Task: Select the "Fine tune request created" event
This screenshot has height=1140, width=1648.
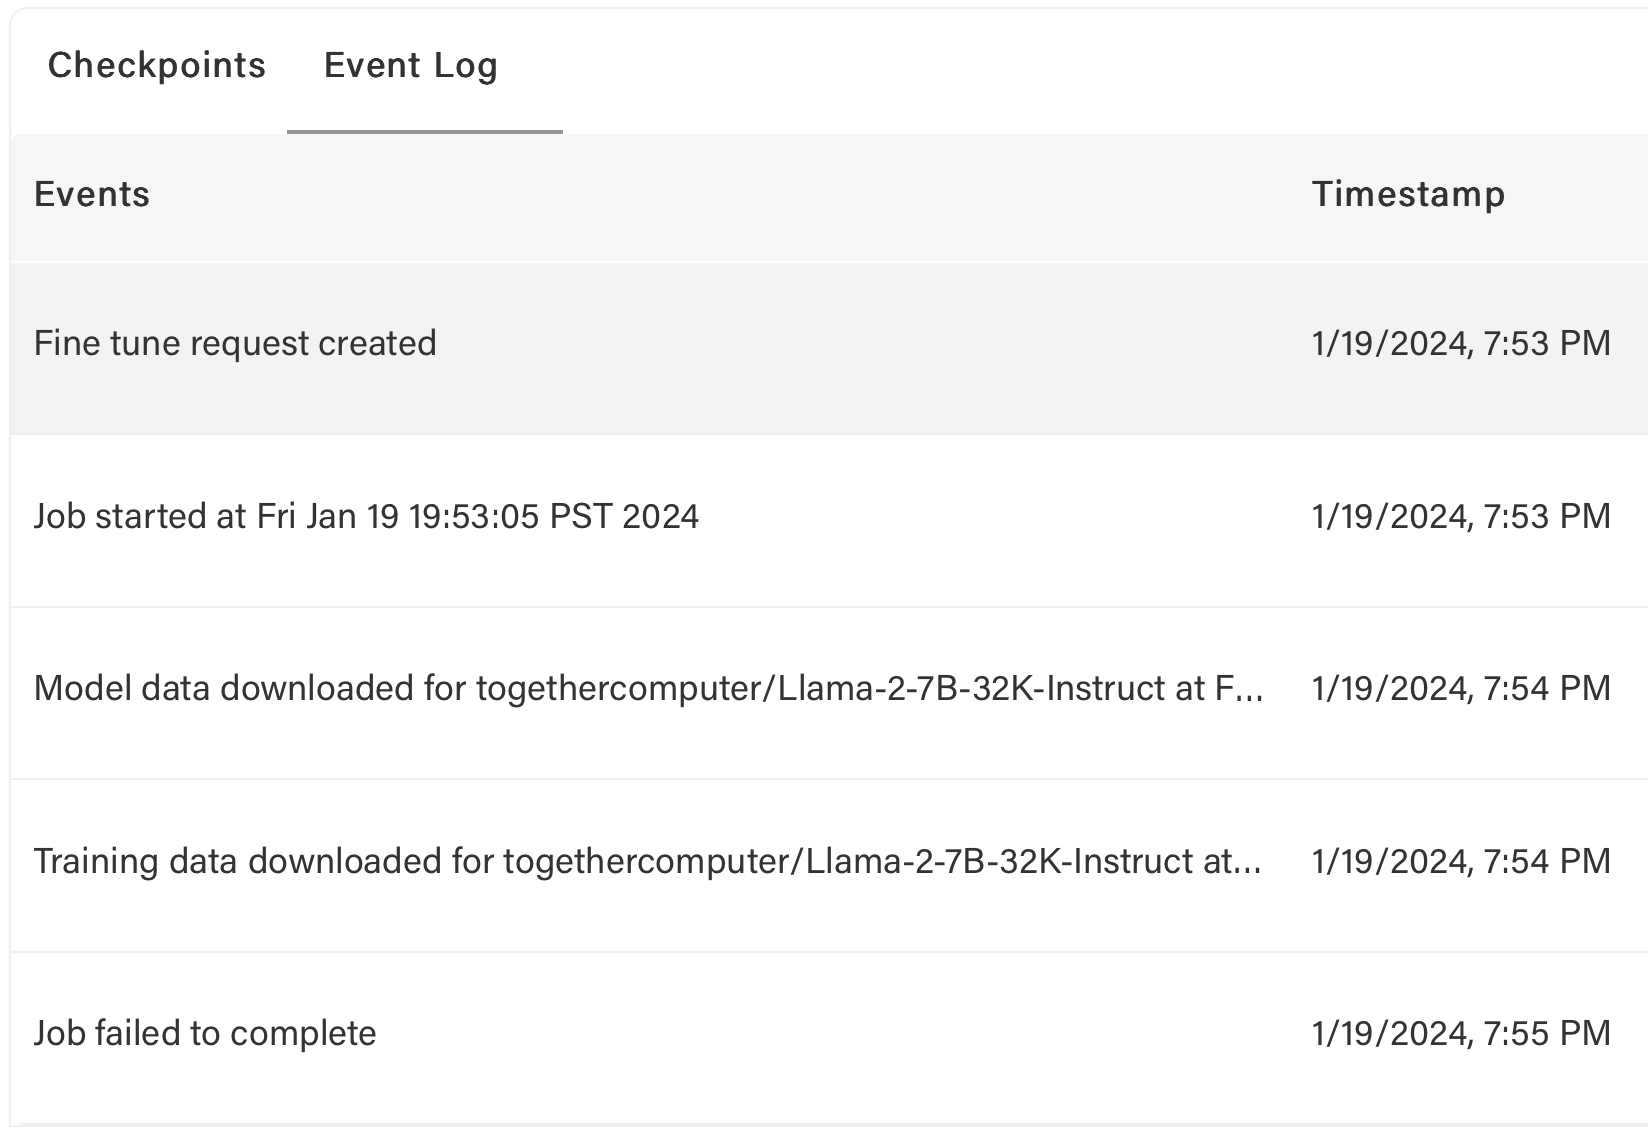Action: pos(235,344)
